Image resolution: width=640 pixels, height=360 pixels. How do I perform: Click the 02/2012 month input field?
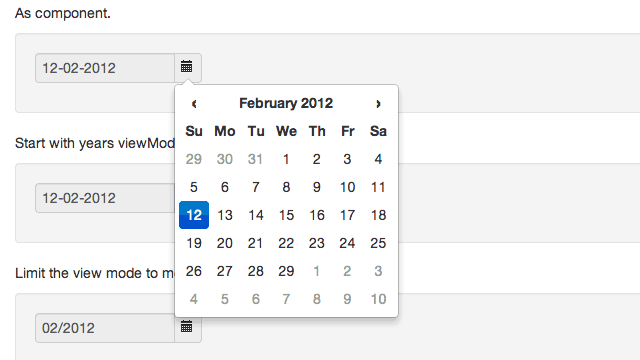(105, 328)
